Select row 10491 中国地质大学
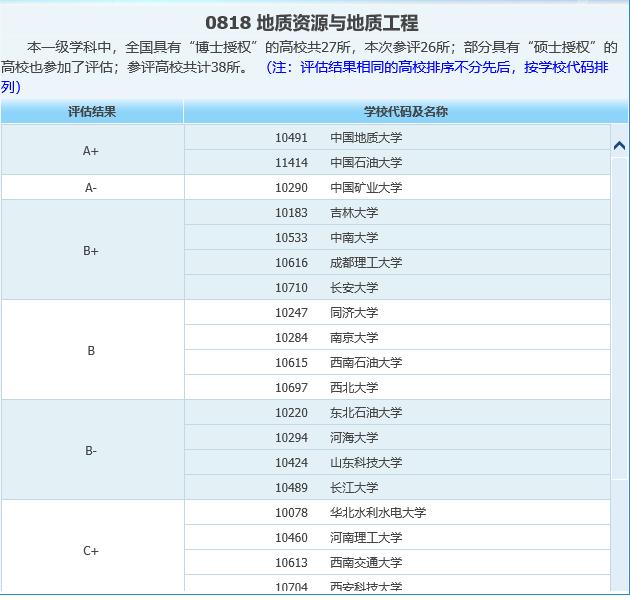The image size is (630, 600). 397,137
